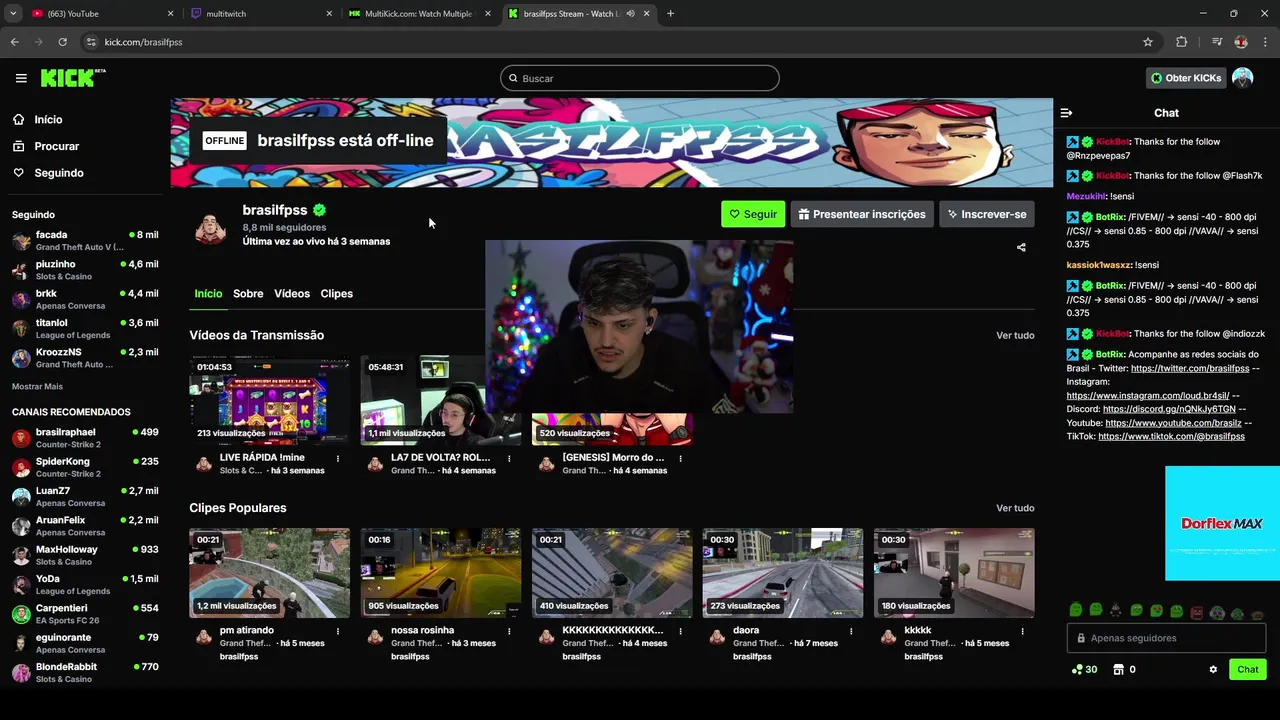Open options for LA7 DE VOLTA video

509,458
